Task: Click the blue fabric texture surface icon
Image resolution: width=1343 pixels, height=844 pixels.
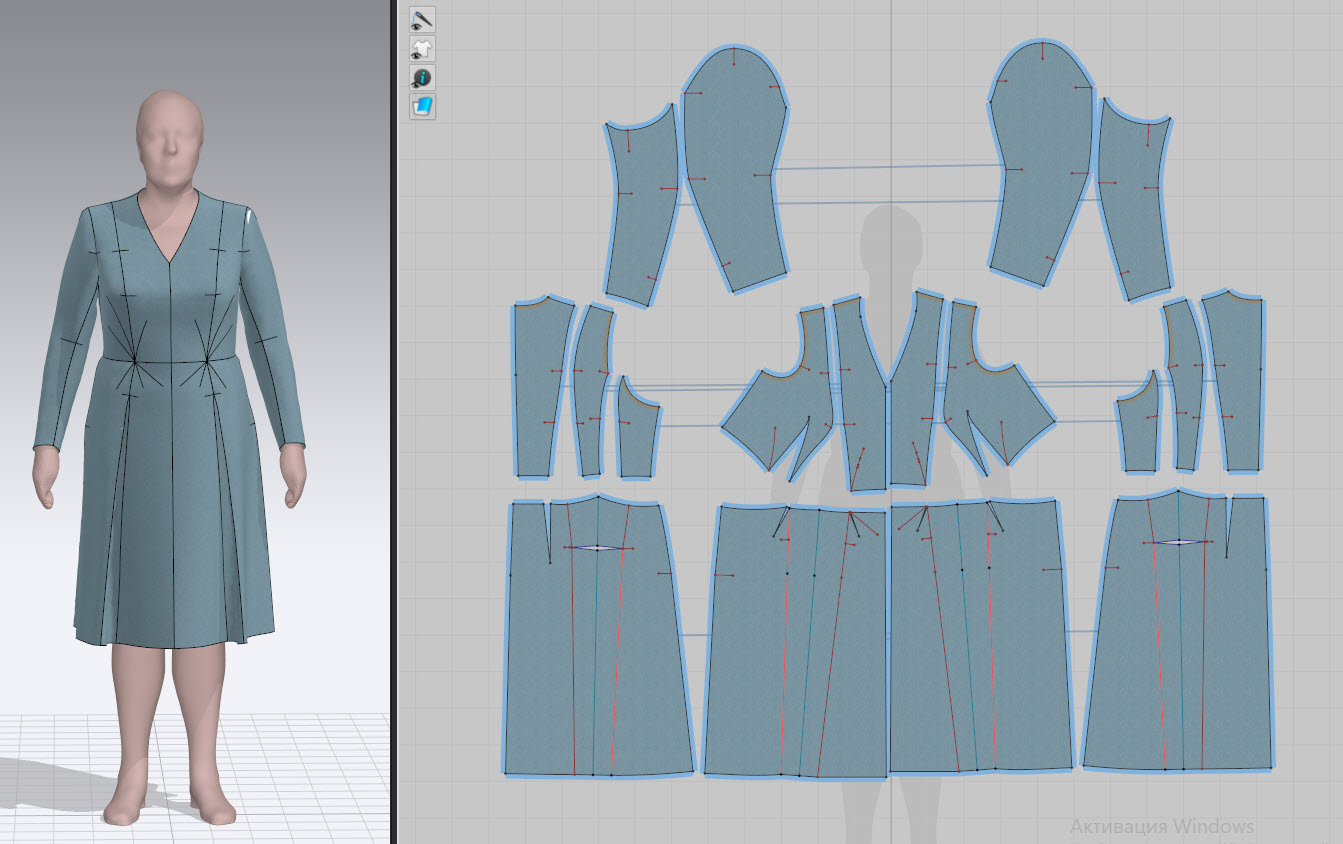Action: pos(422,106)
